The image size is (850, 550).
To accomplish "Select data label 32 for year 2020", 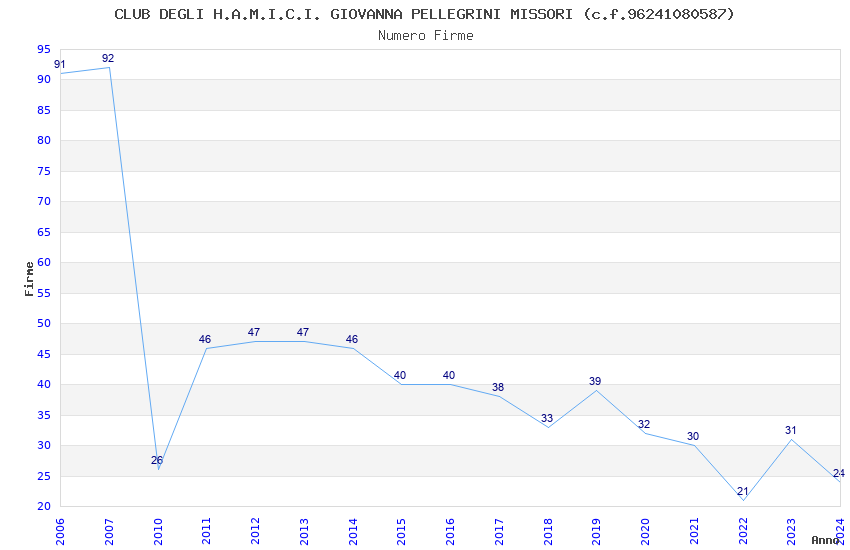I will click(x=644, y=424).
